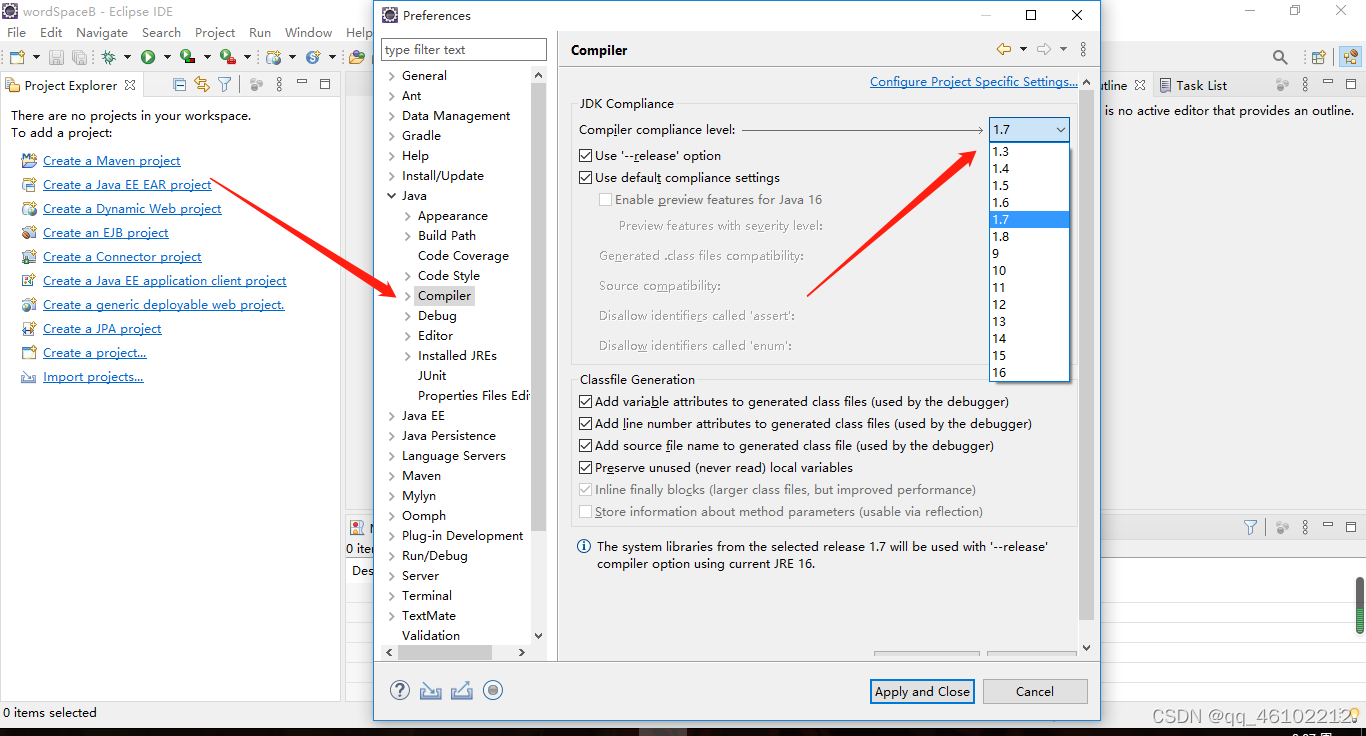This screenshot has height=736, width=1366.
Task: Click the Export preferences icon
Action: pyautogui.click(x=461, y=690)
